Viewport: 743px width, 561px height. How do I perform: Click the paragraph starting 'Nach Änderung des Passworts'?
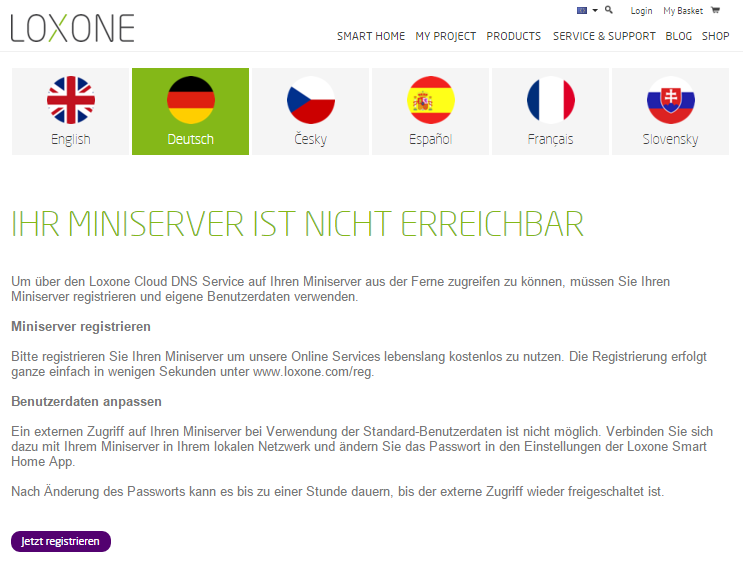[338, 491]
